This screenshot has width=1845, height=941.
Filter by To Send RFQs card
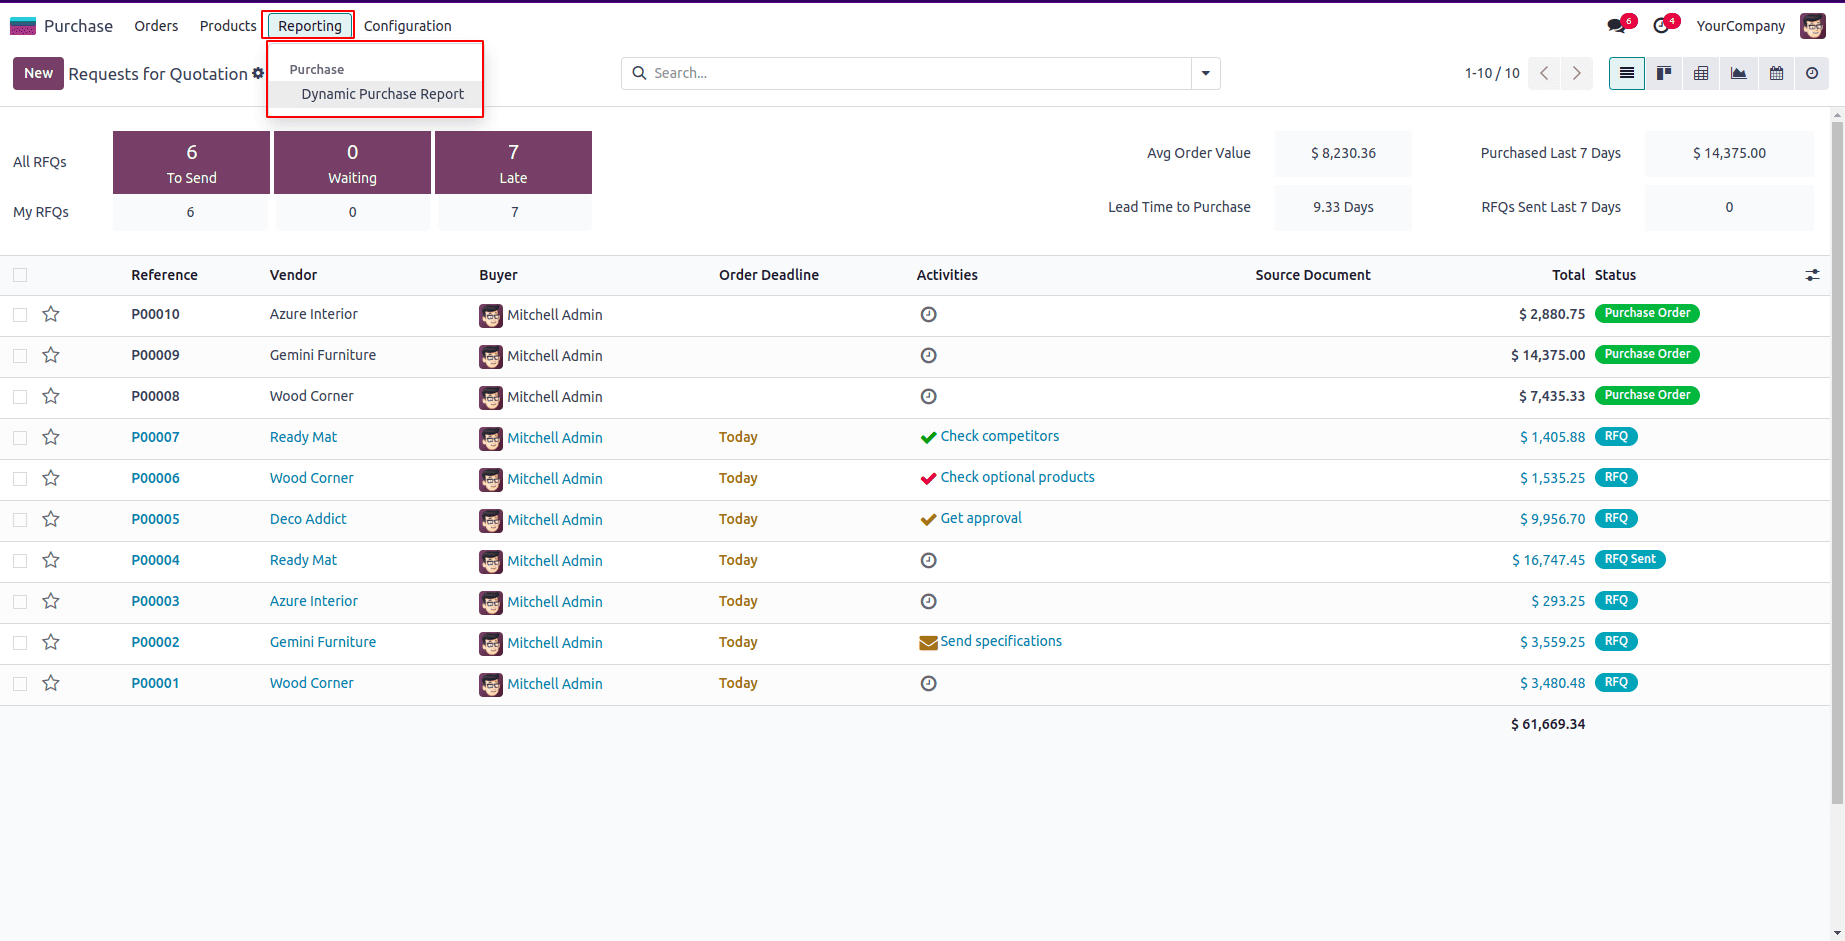(x=191, y=162)
